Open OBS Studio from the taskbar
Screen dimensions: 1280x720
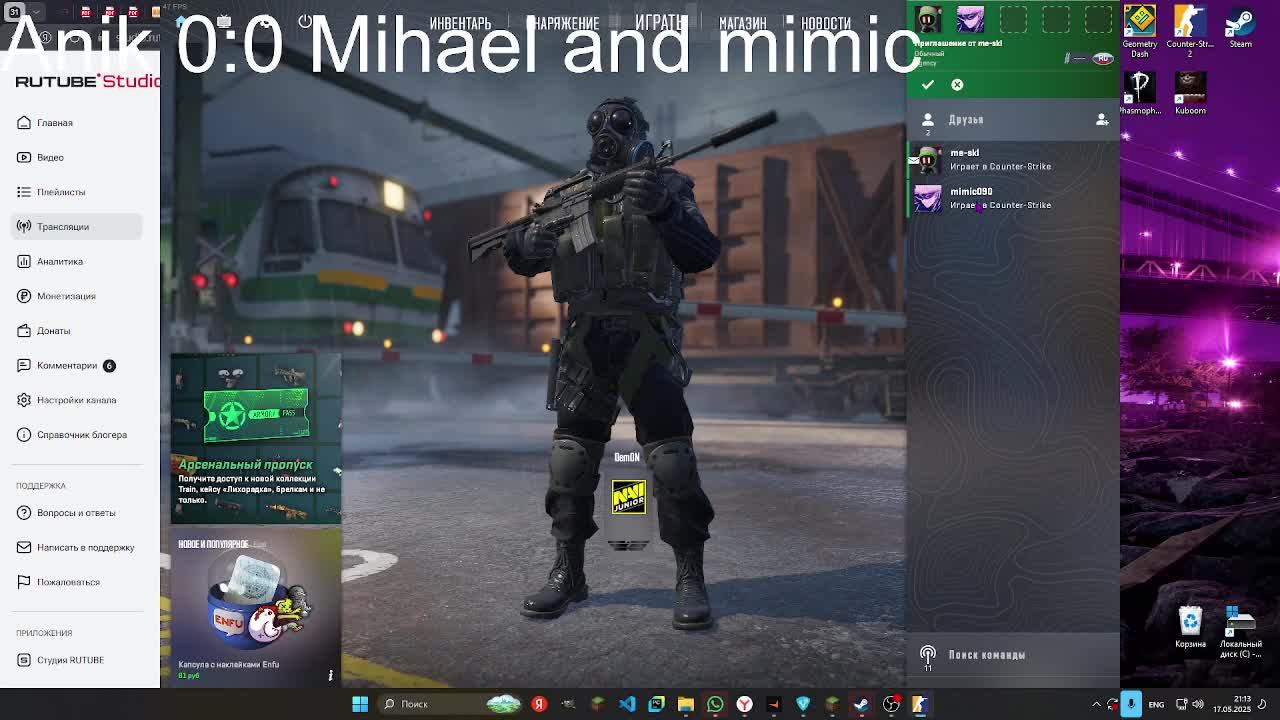point(891,704)
